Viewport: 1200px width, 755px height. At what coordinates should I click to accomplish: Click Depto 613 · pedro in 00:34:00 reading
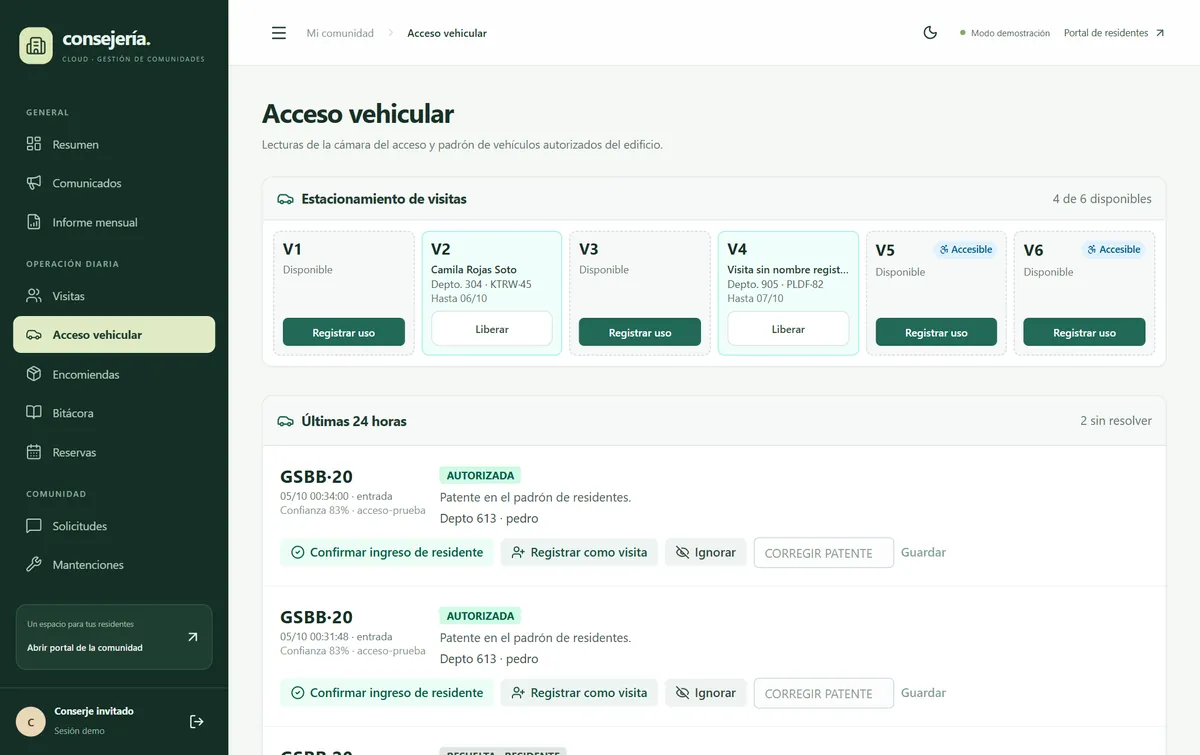click(x=489, y=519)
